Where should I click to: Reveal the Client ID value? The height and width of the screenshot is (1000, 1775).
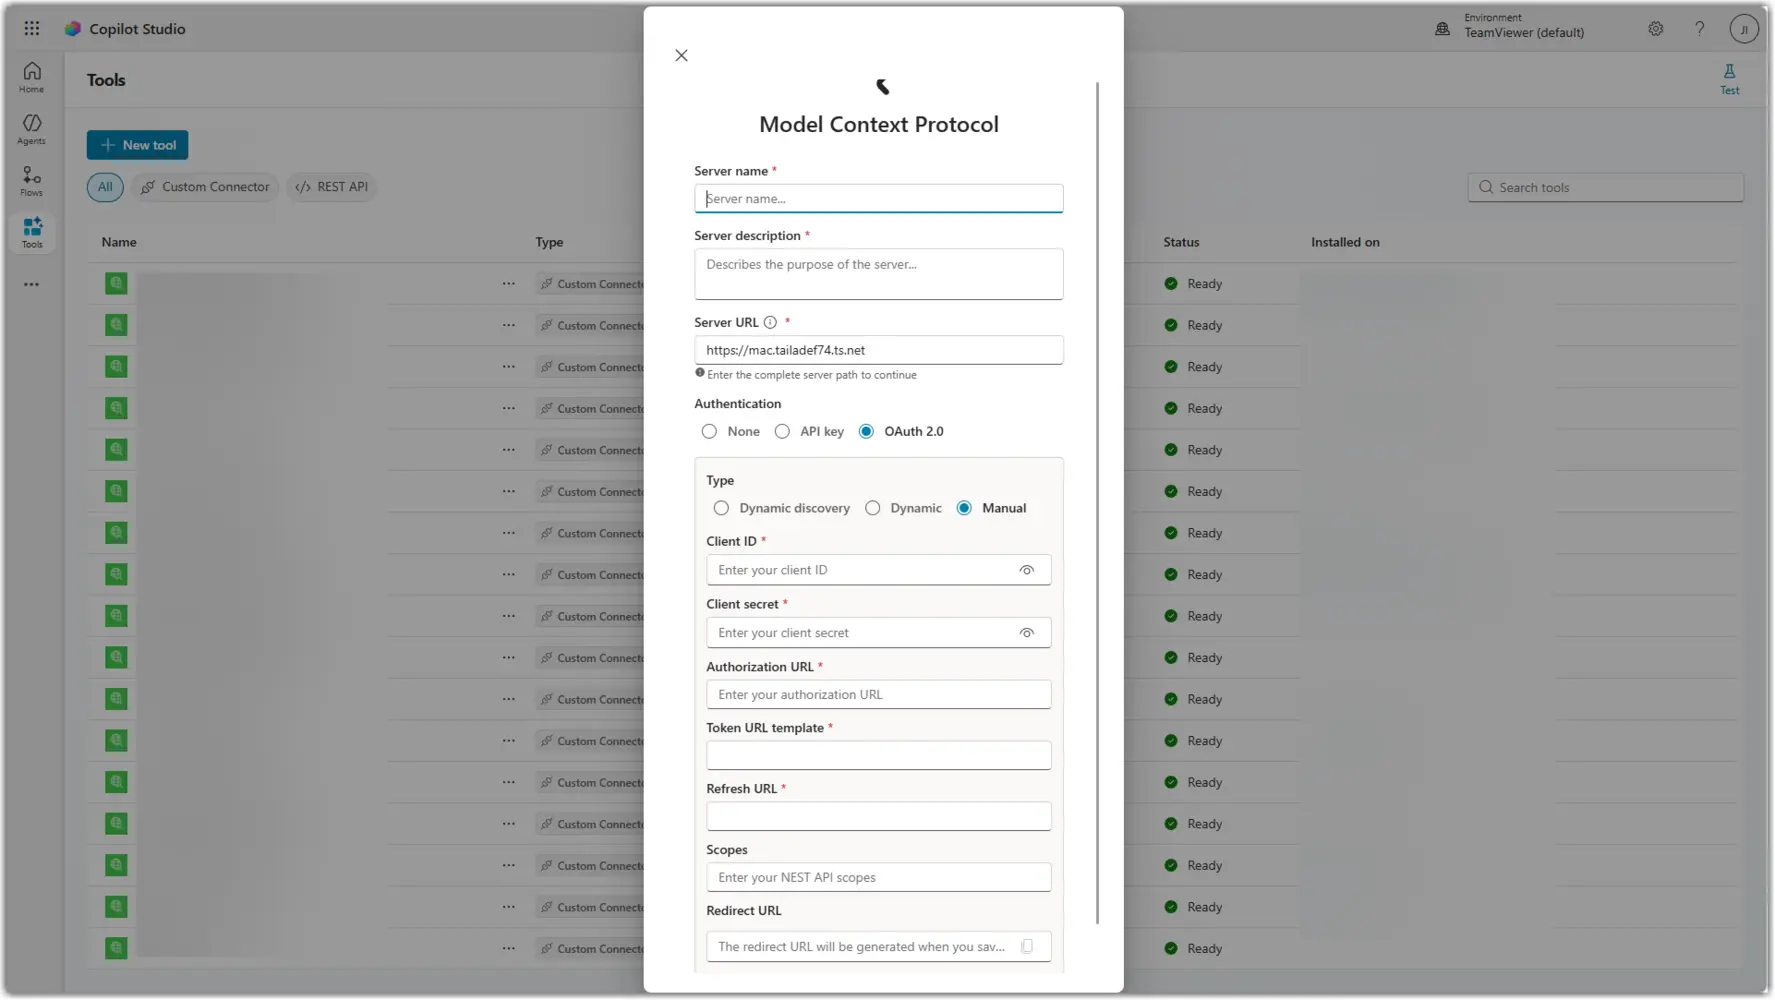pos(1027,570)
